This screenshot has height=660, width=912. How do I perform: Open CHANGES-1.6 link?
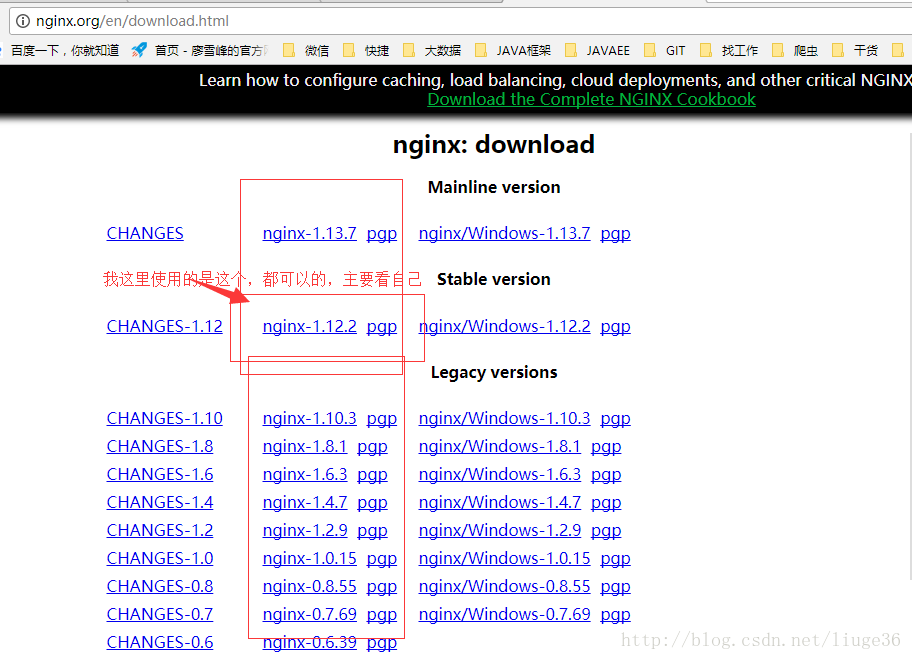tap(160, 474)
